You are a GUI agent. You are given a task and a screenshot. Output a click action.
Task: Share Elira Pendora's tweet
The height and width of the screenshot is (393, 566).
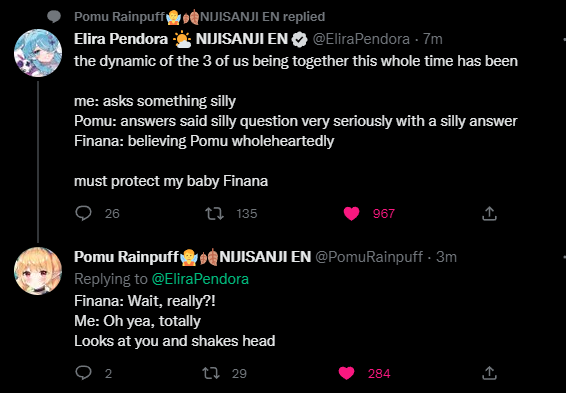489,213
